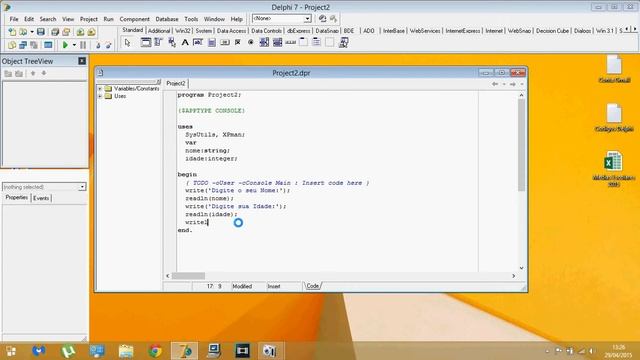The height and width of the screenshot is (360, 640).
Task: Pick the Button component icon
Action: tap(224, 42)
